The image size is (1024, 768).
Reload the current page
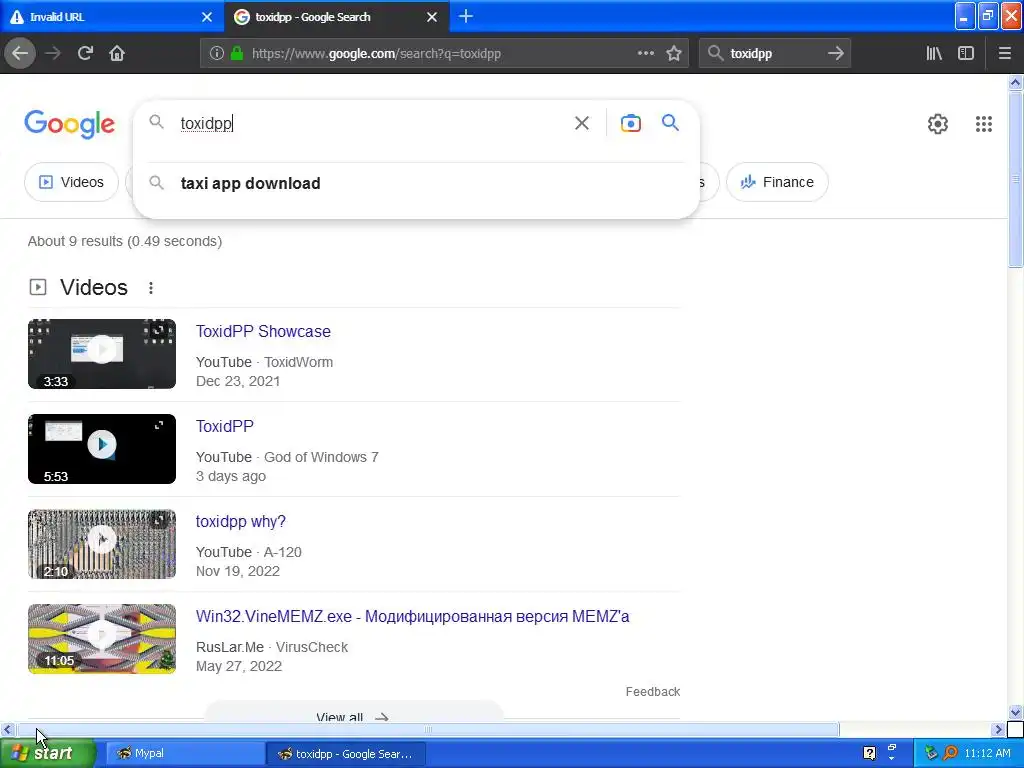click(x=85, y=54)
